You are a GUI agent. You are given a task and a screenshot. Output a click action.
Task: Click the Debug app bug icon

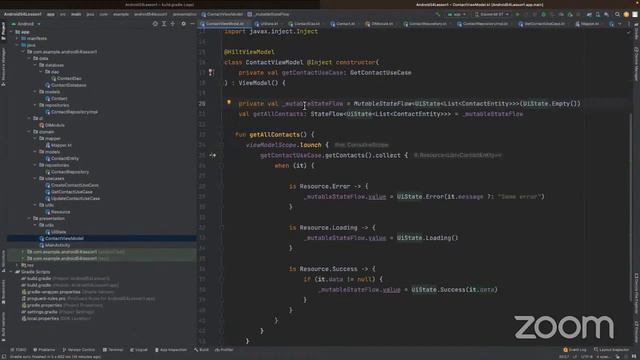point(543,14)
